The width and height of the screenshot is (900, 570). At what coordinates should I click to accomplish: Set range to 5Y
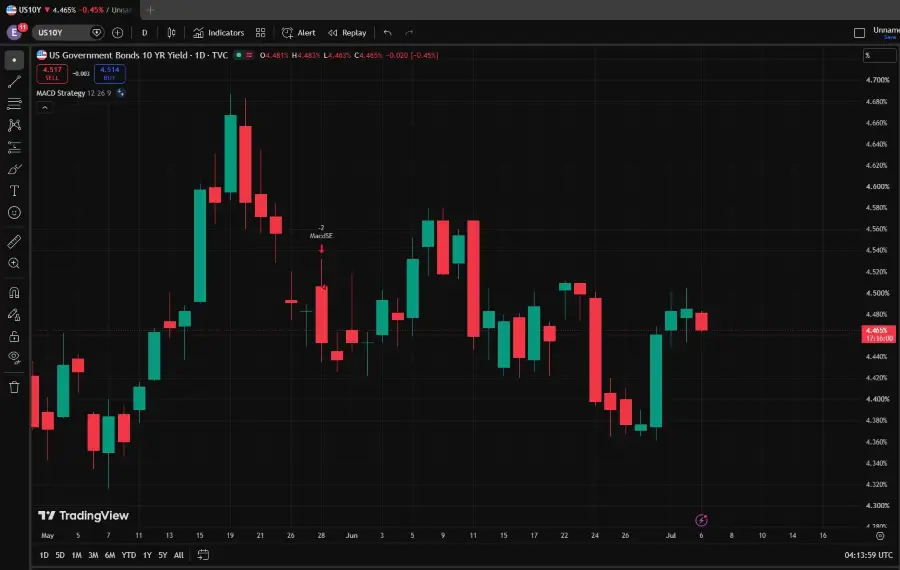click(162, 555)
